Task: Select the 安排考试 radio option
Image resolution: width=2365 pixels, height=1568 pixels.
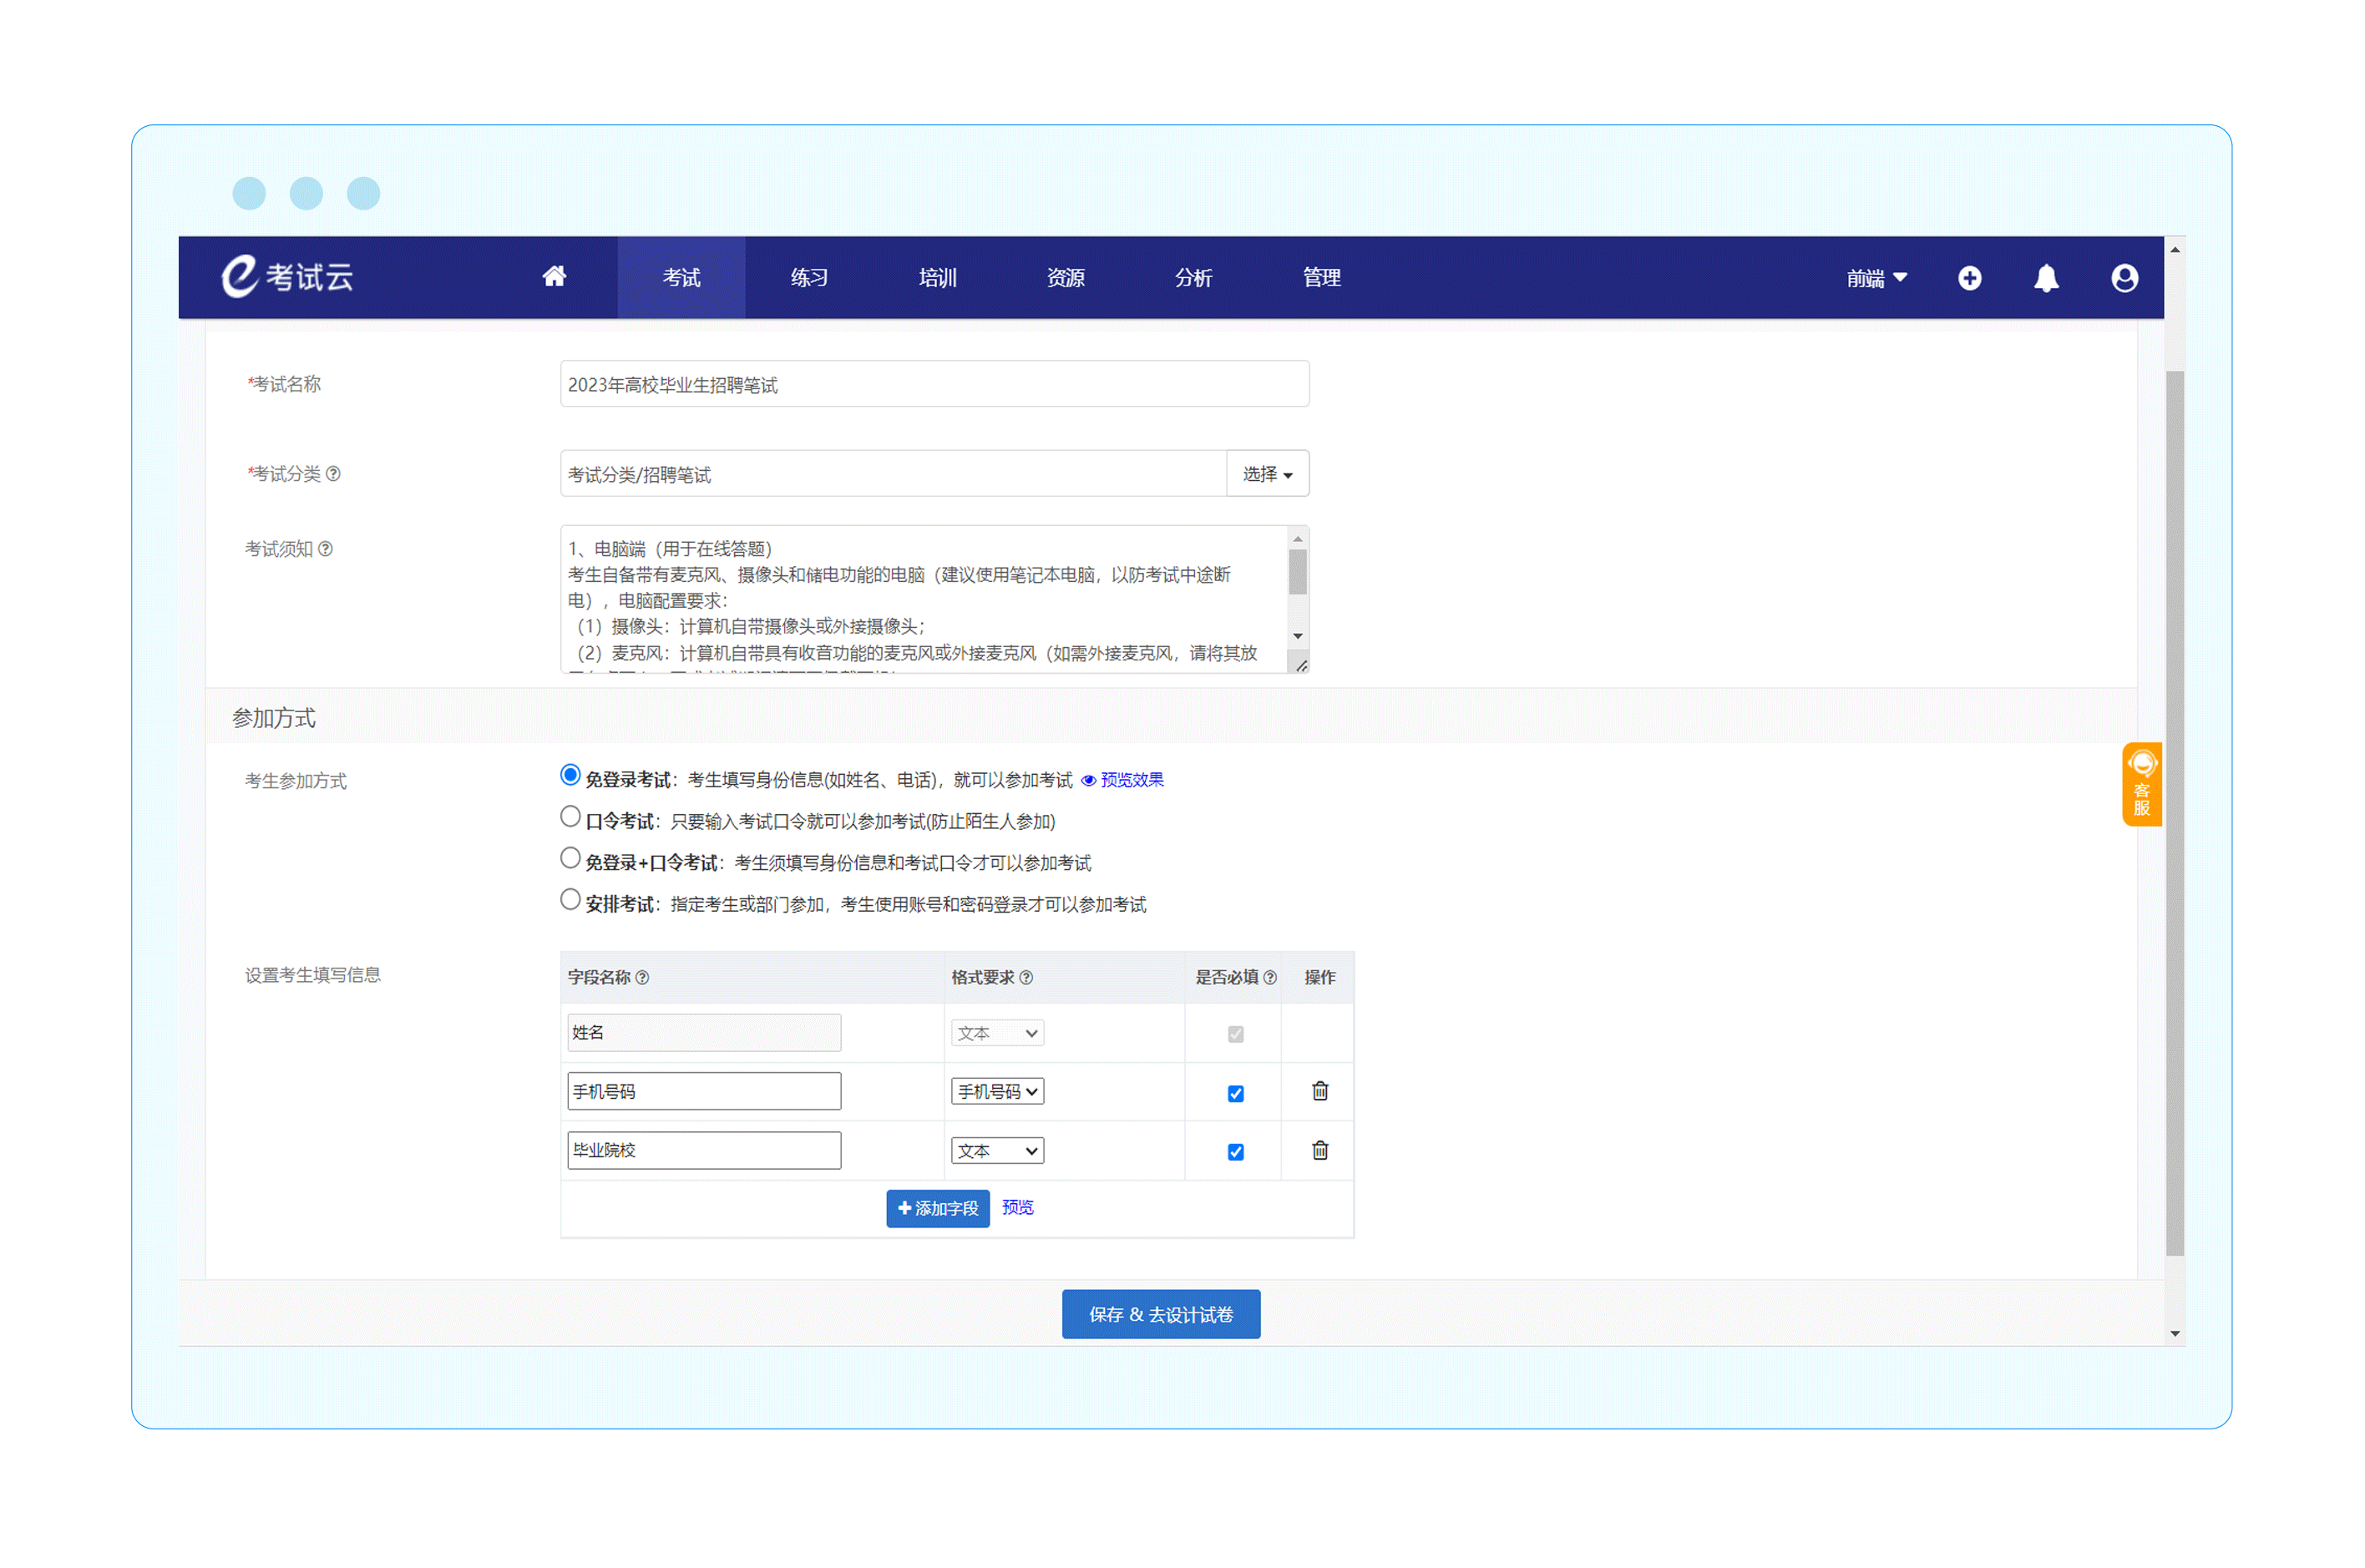Action: coord(570,900)
